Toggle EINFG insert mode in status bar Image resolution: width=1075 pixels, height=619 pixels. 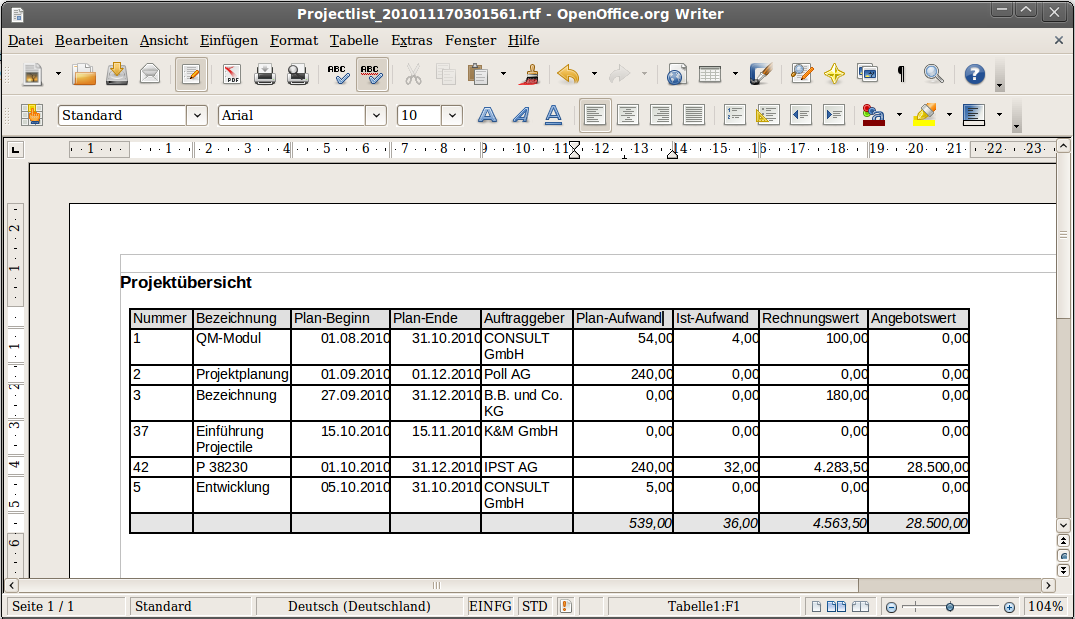490,606
